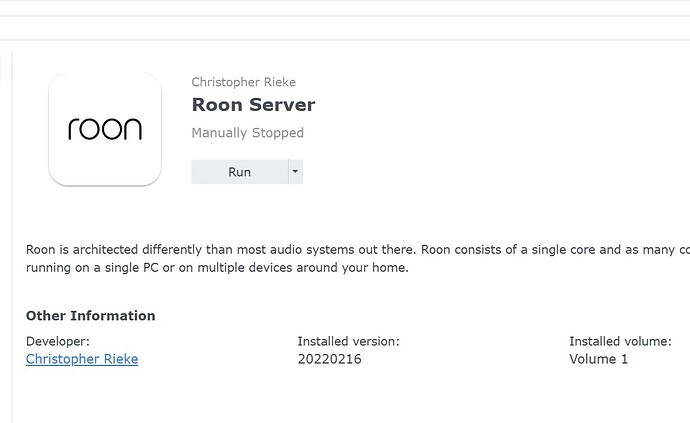Image resolution: width=690 pixels, height=423 pixels.
Task: Click the Developer: label
Action: 58,341
